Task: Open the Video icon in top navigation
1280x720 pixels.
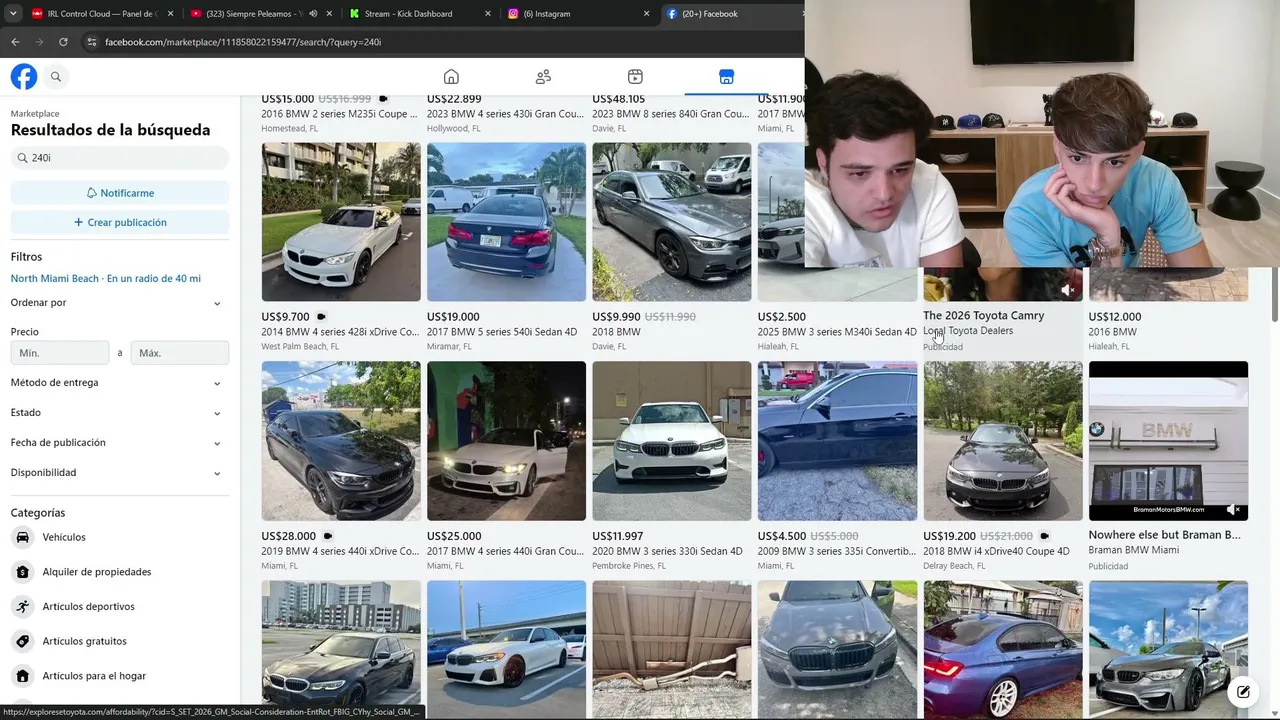Action: (x=635, y=77)
